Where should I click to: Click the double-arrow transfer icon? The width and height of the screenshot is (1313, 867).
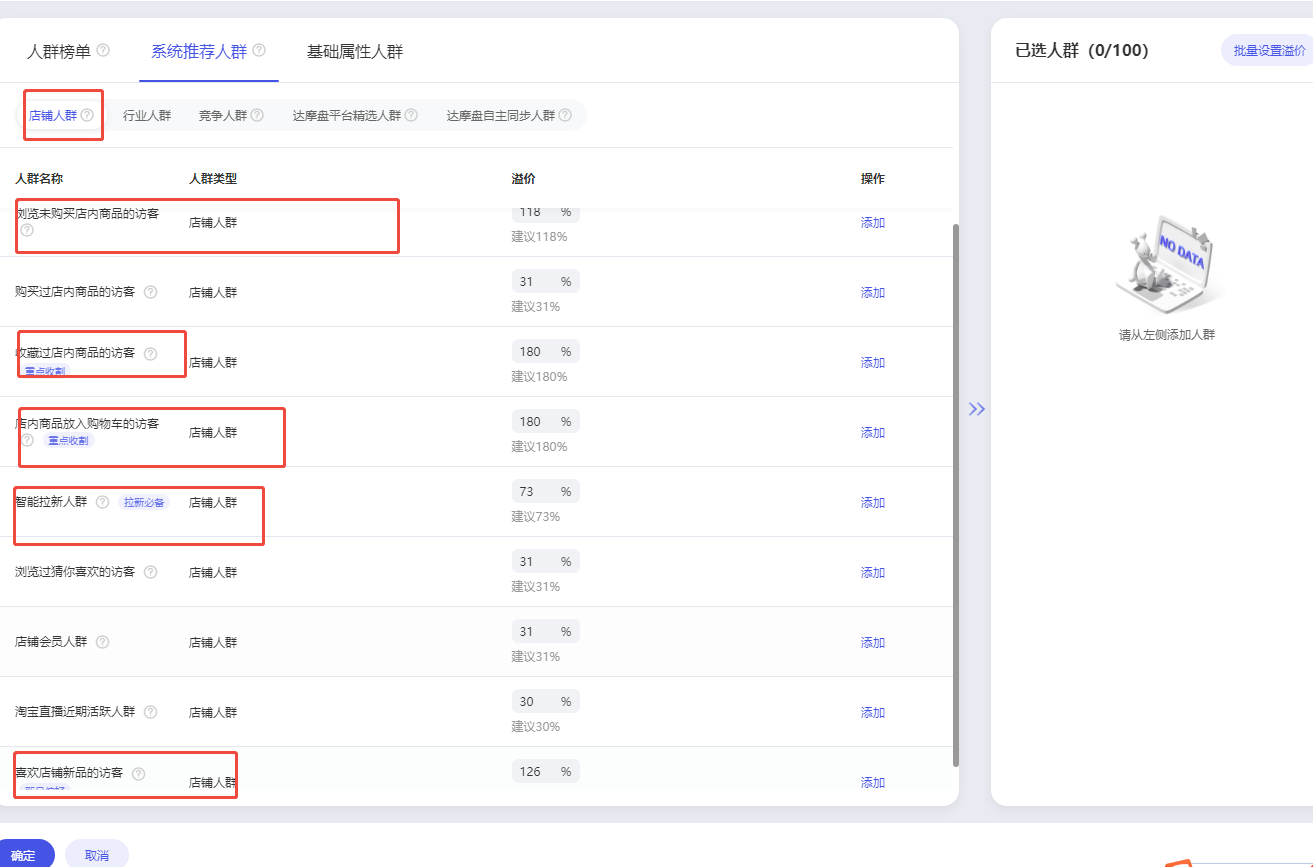(976, 409)
